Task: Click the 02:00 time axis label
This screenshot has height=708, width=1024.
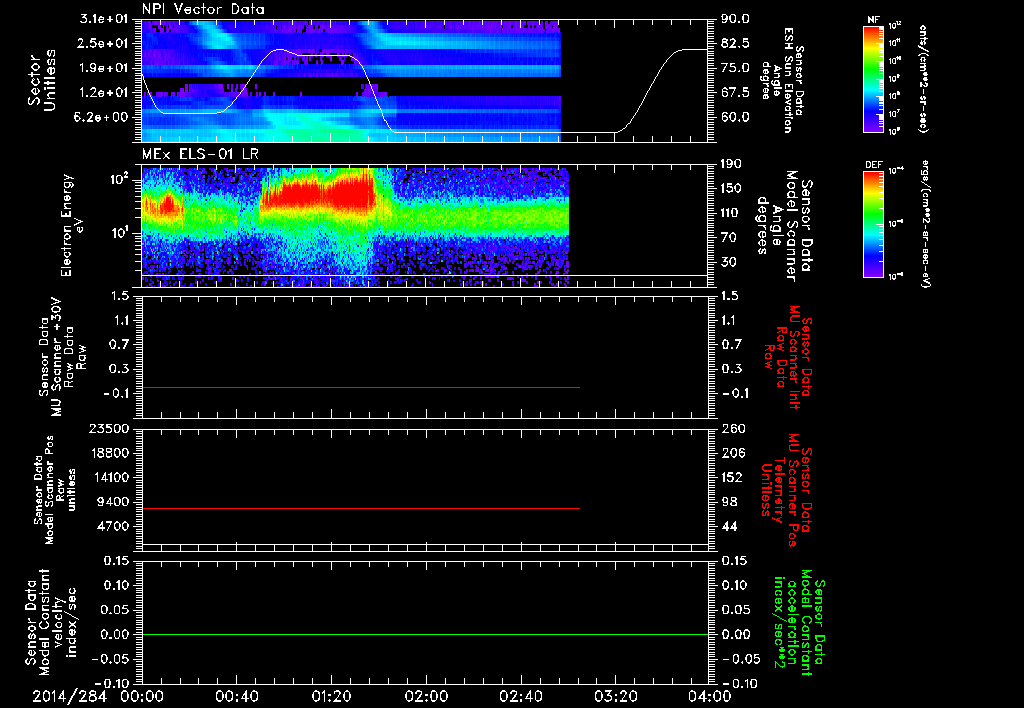Action: pyautogui.click(x=426, y=696)
